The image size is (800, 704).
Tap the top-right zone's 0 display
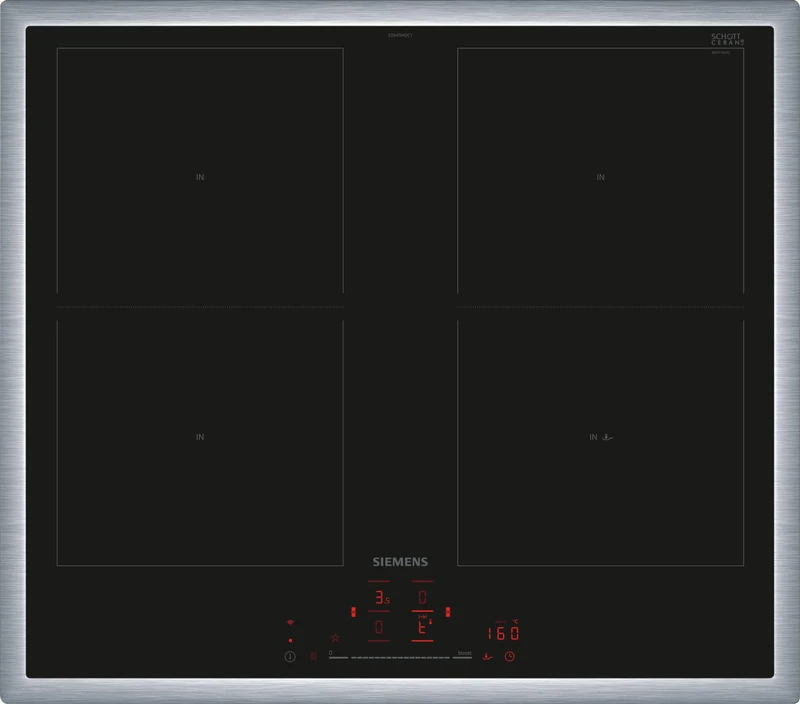pos(422,595)
